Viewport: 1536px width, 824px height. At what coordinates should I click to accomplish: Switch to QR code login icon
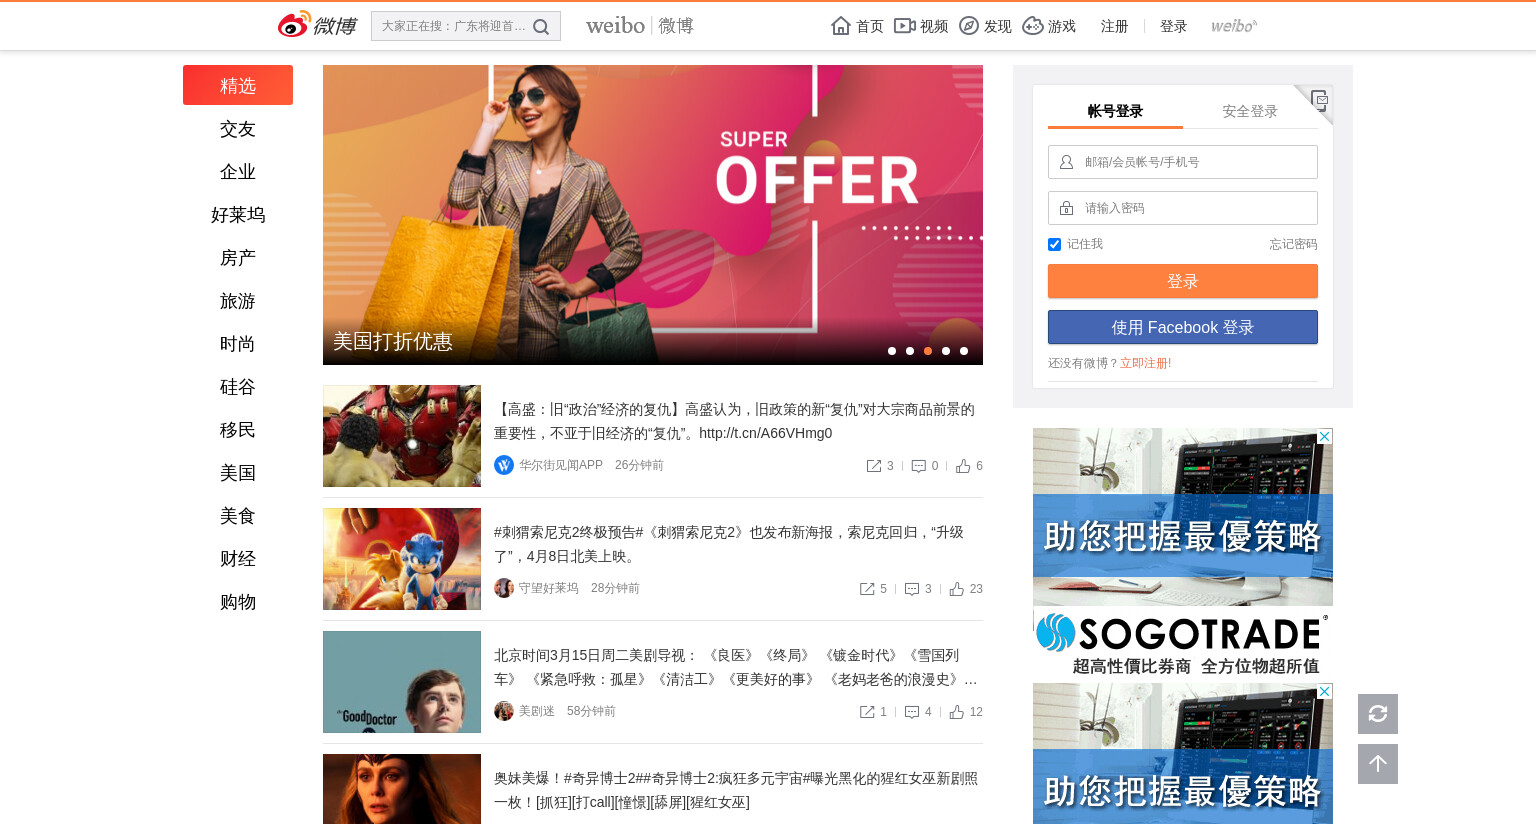coord(1318,100)
